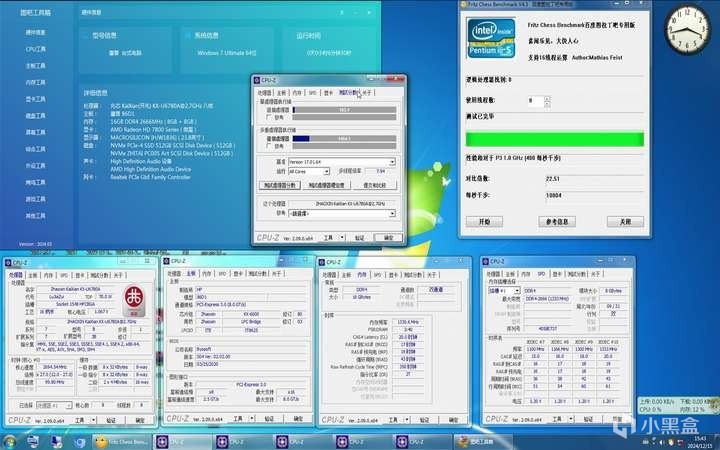Open 主板工具 in 图吧工具箱 sidebar

point(35,66)
